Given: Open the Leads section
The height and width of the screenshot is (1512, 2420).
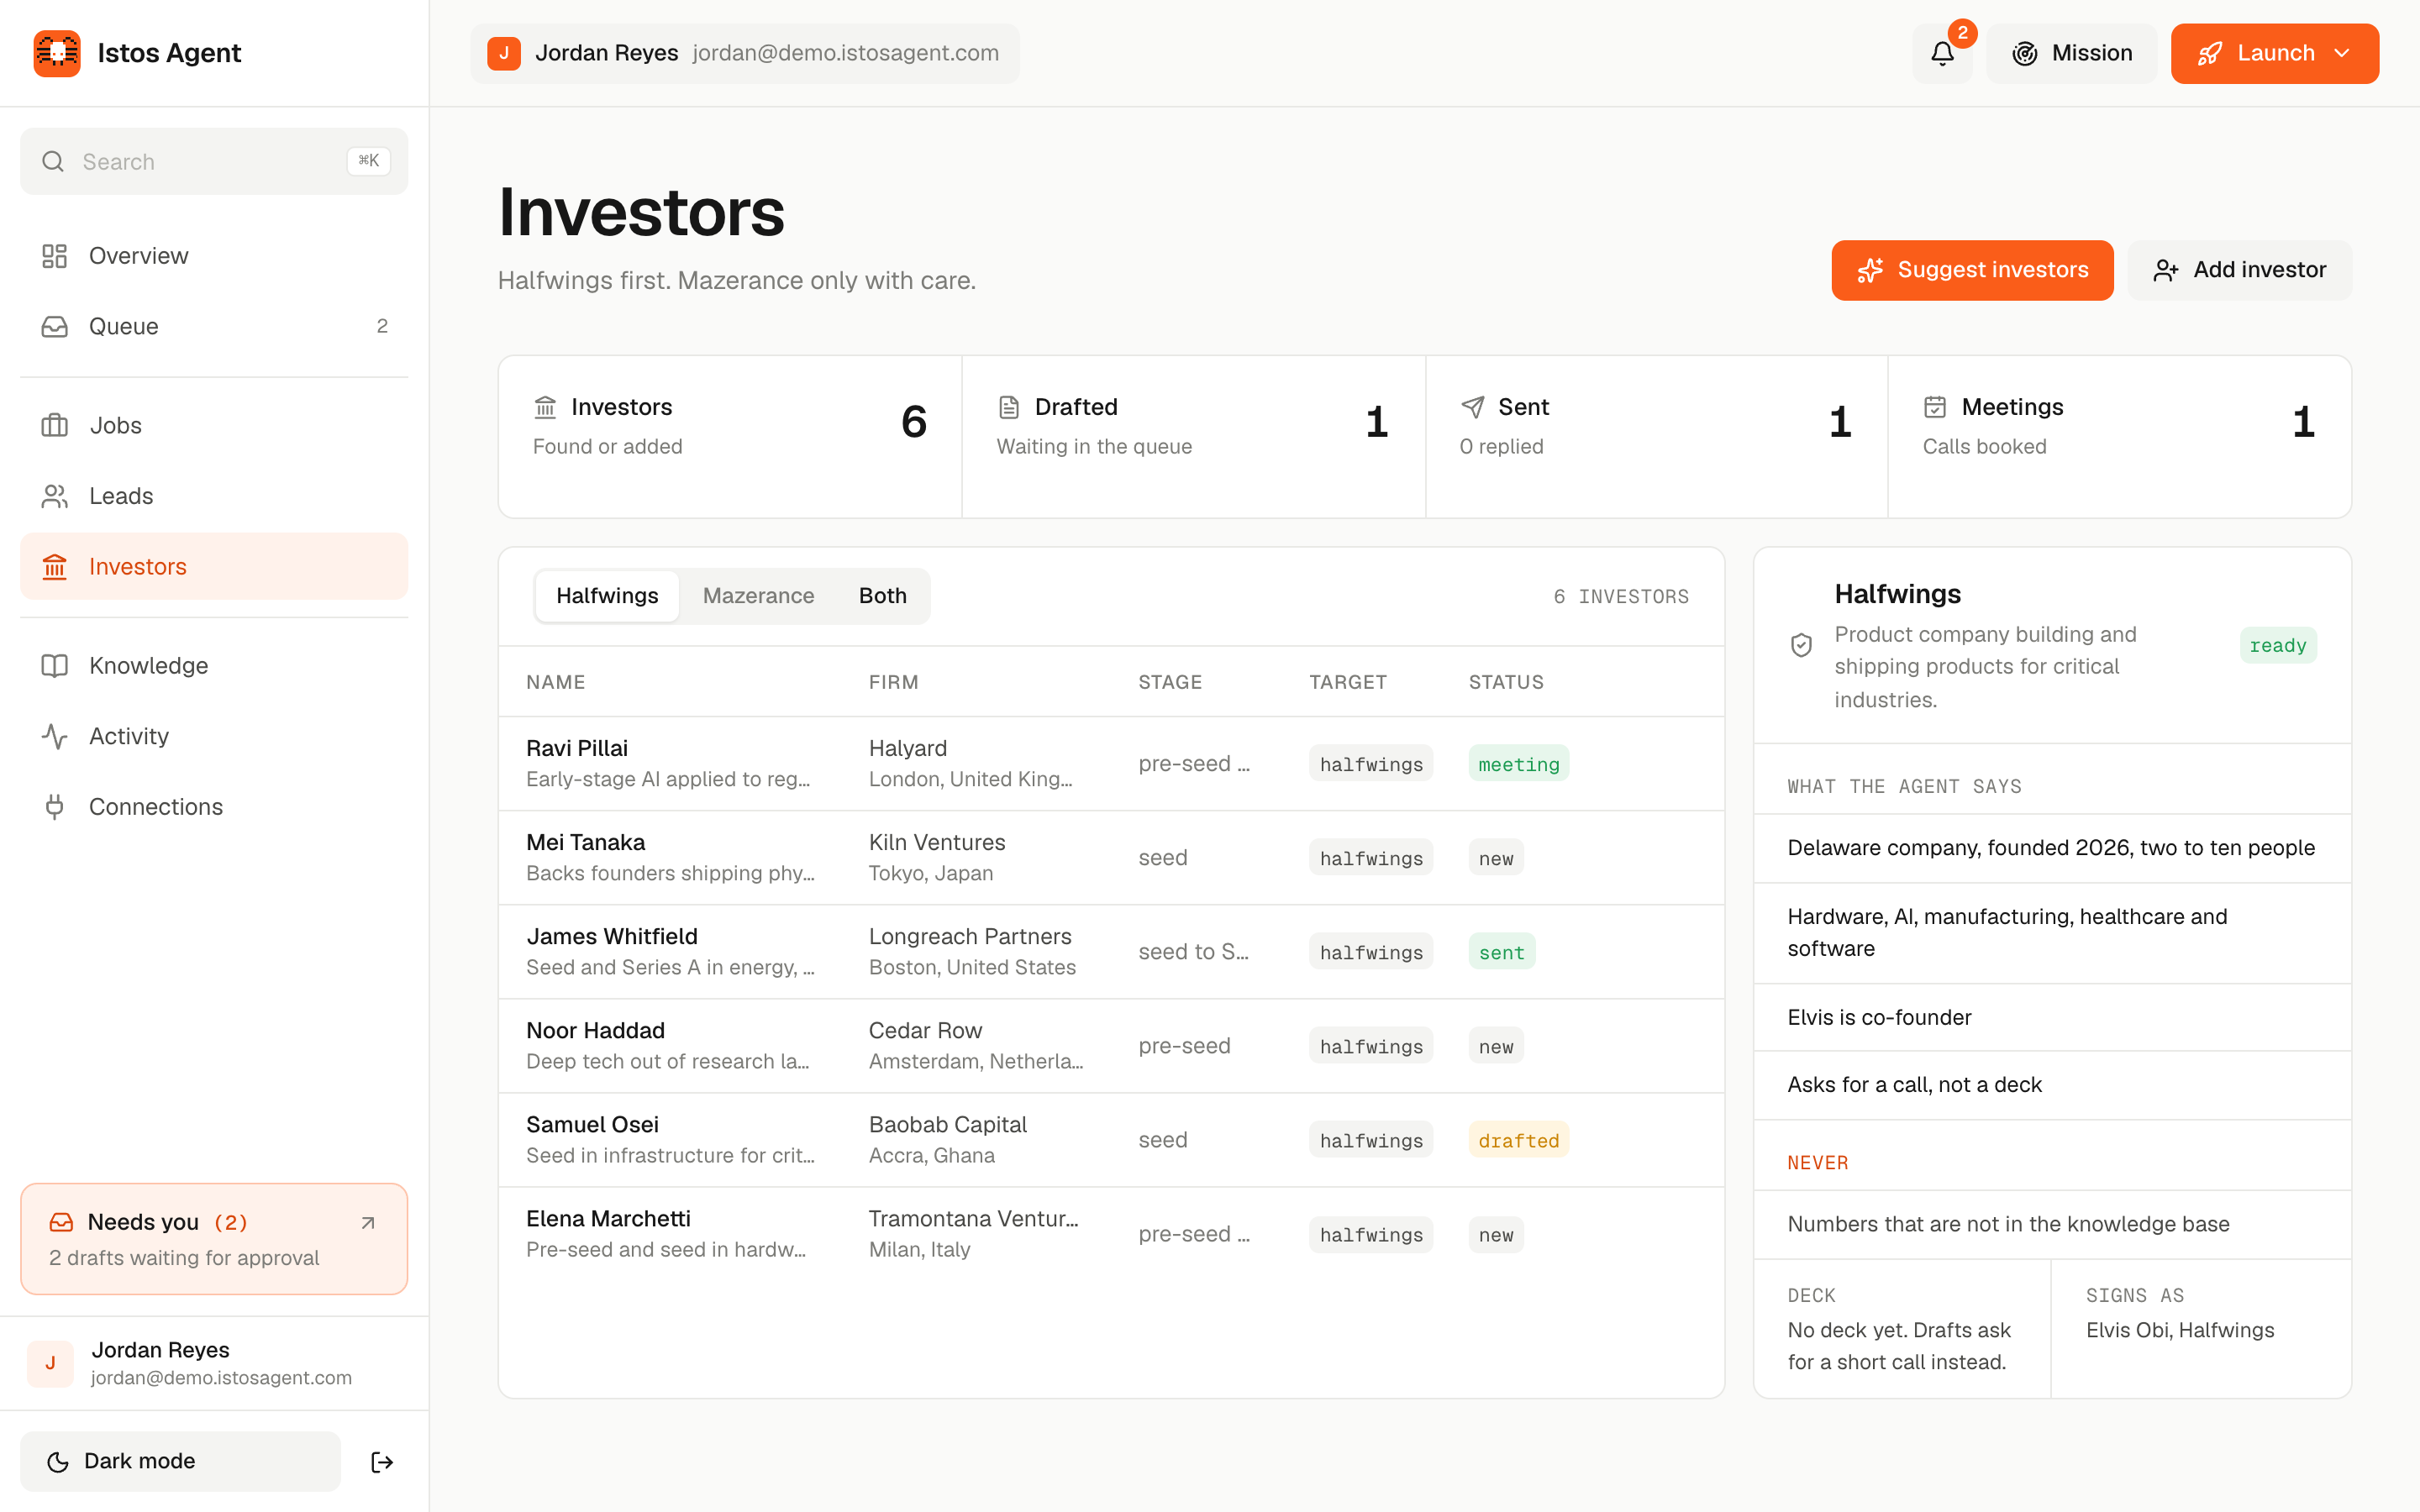Looking at the screenshot, I should pyautogui.click(x=214, y=496).
